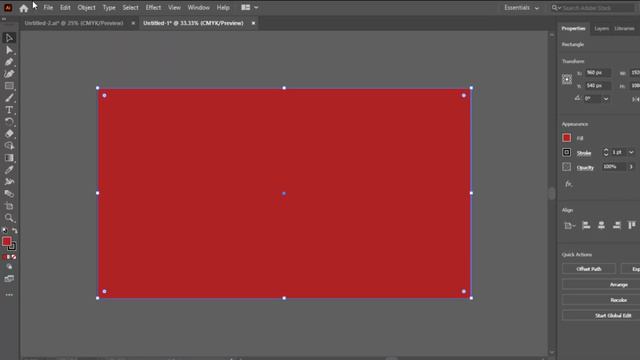Switch to the Untitled-2.ai document tab
Screen dimensions: 640x360
pyautogui.click(x=74, y=23)
